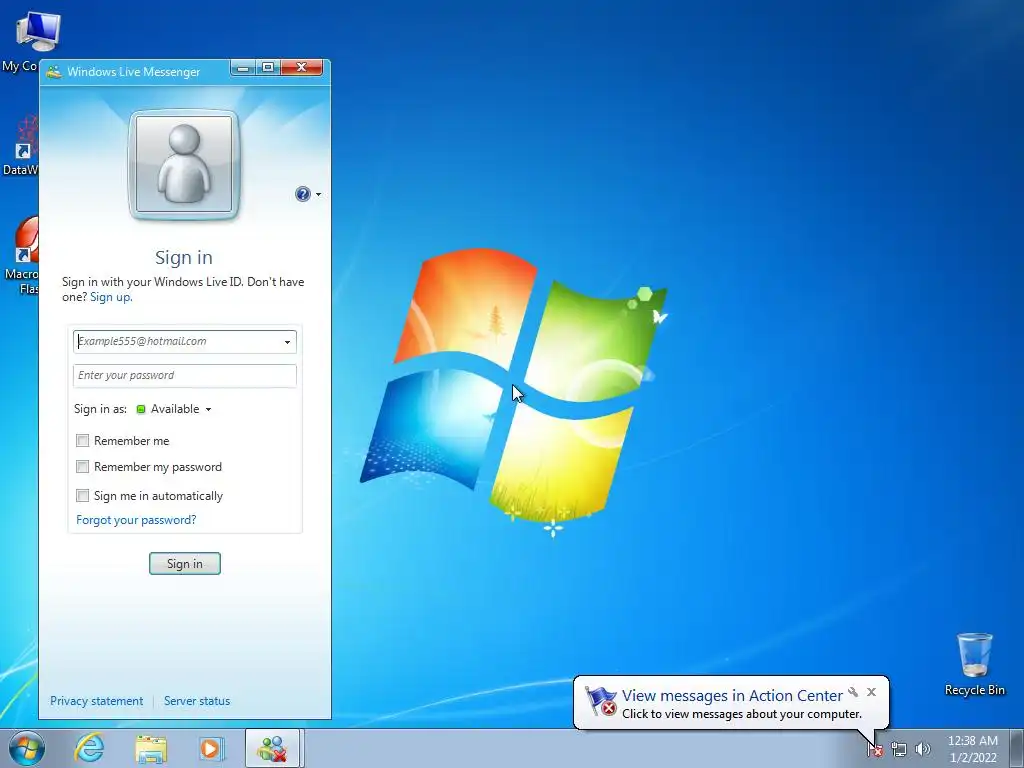The height and width of the screenshot is (768, 1024).
Task: Open the Windows Start menu
Action: (x=27, y=748)
